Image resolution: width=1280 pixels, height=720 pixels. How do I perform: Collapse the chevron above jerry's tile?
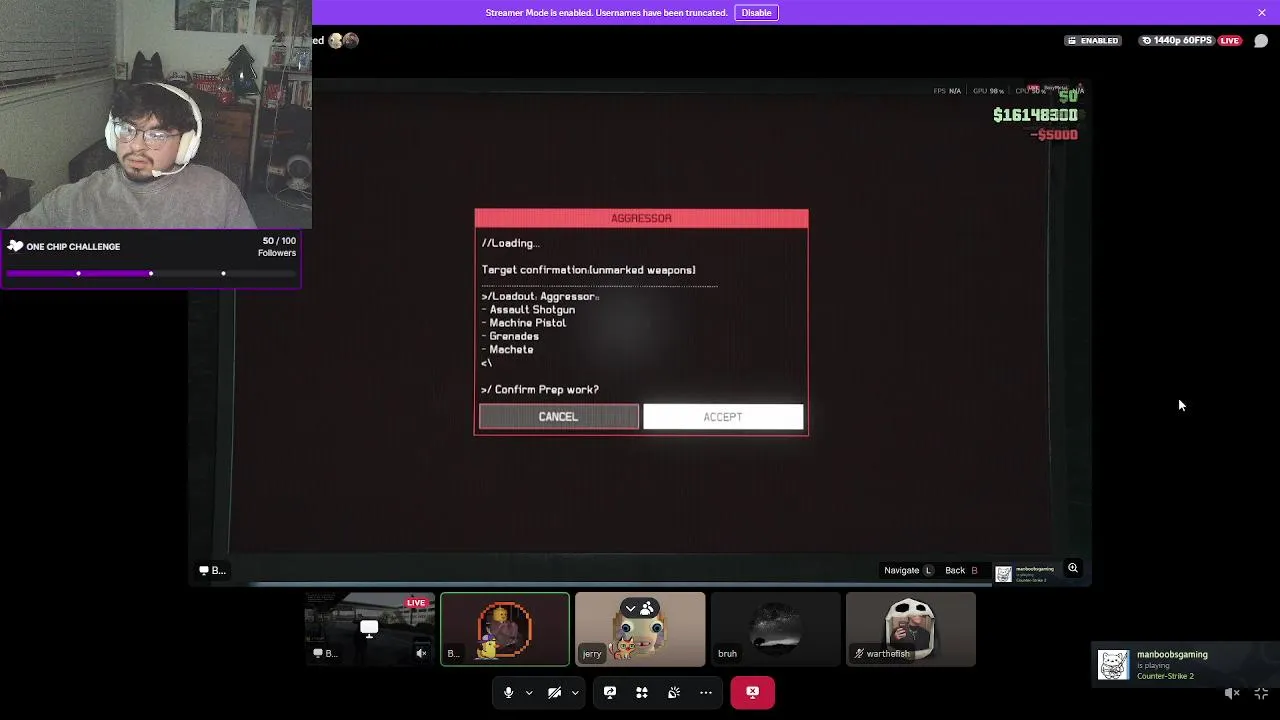631,608
